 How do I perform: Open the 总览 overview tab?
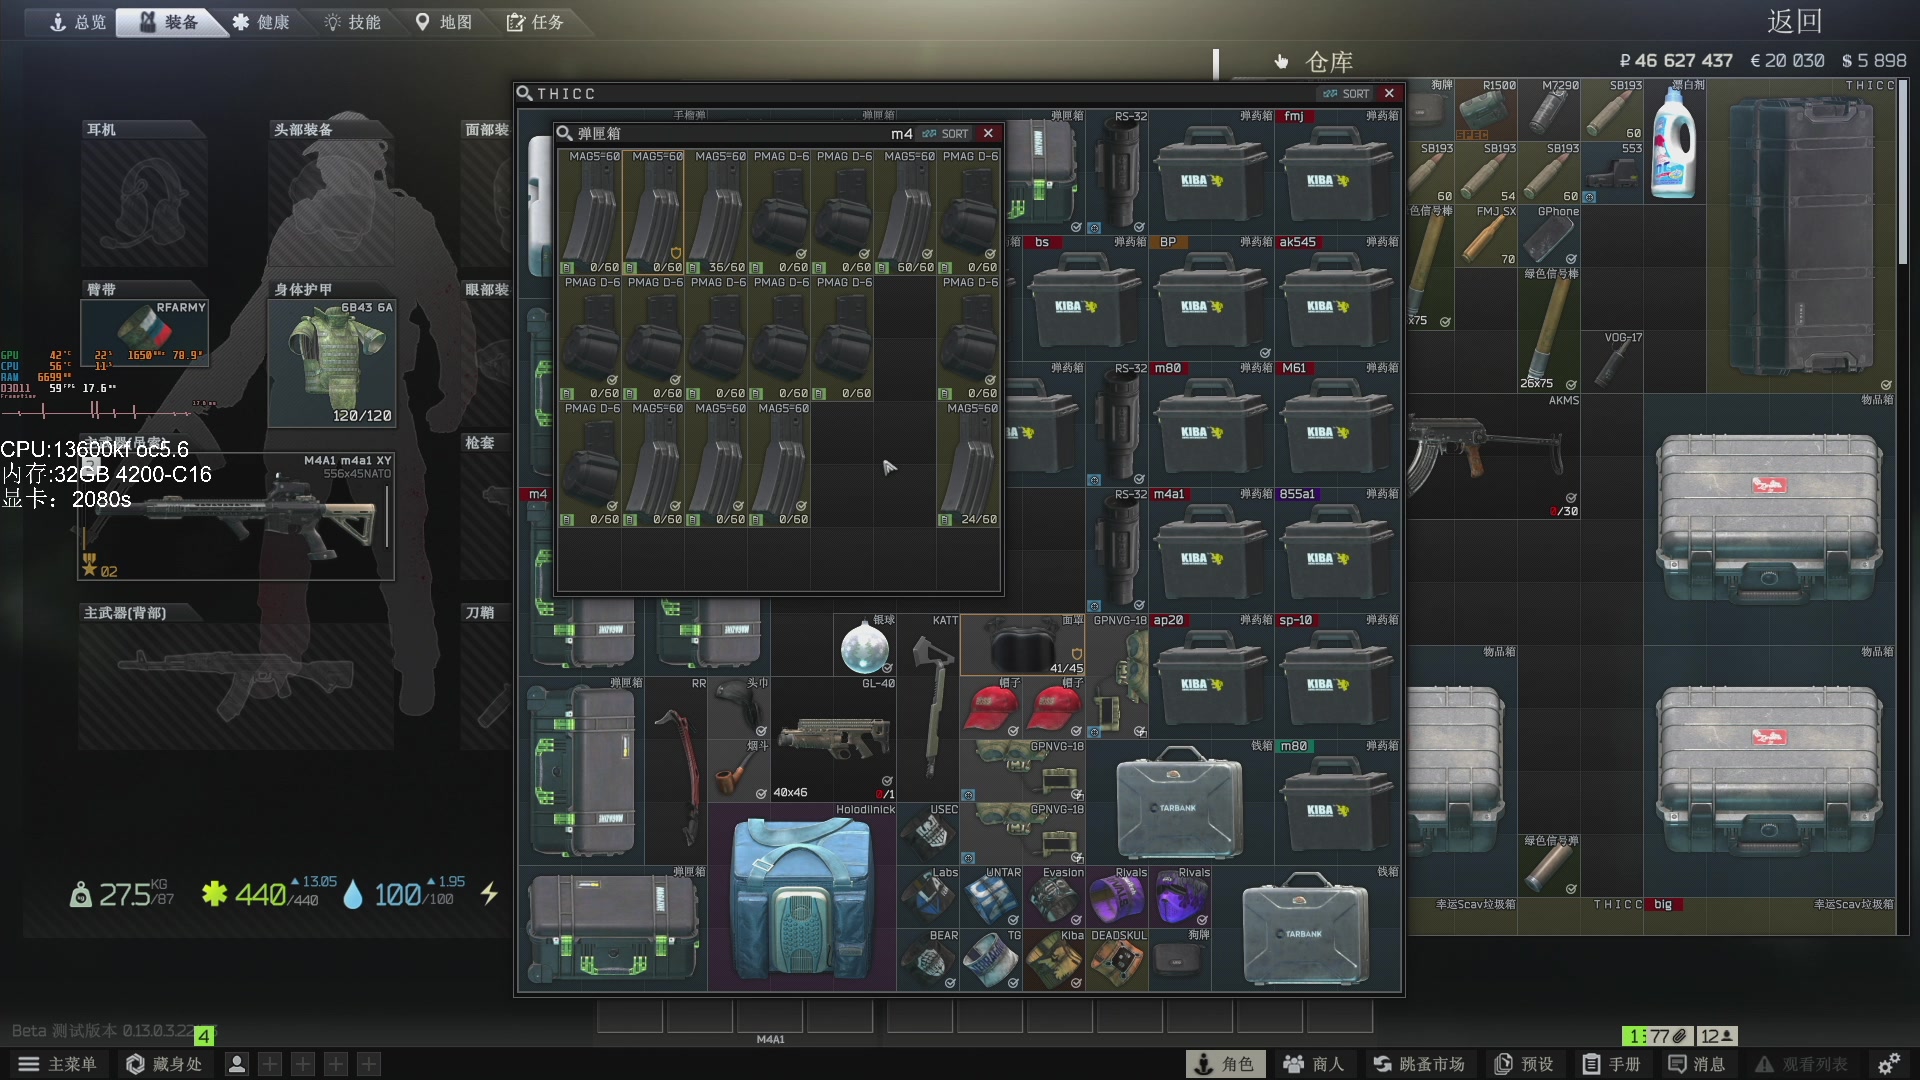pyautogui.click(x=78, y=22)
